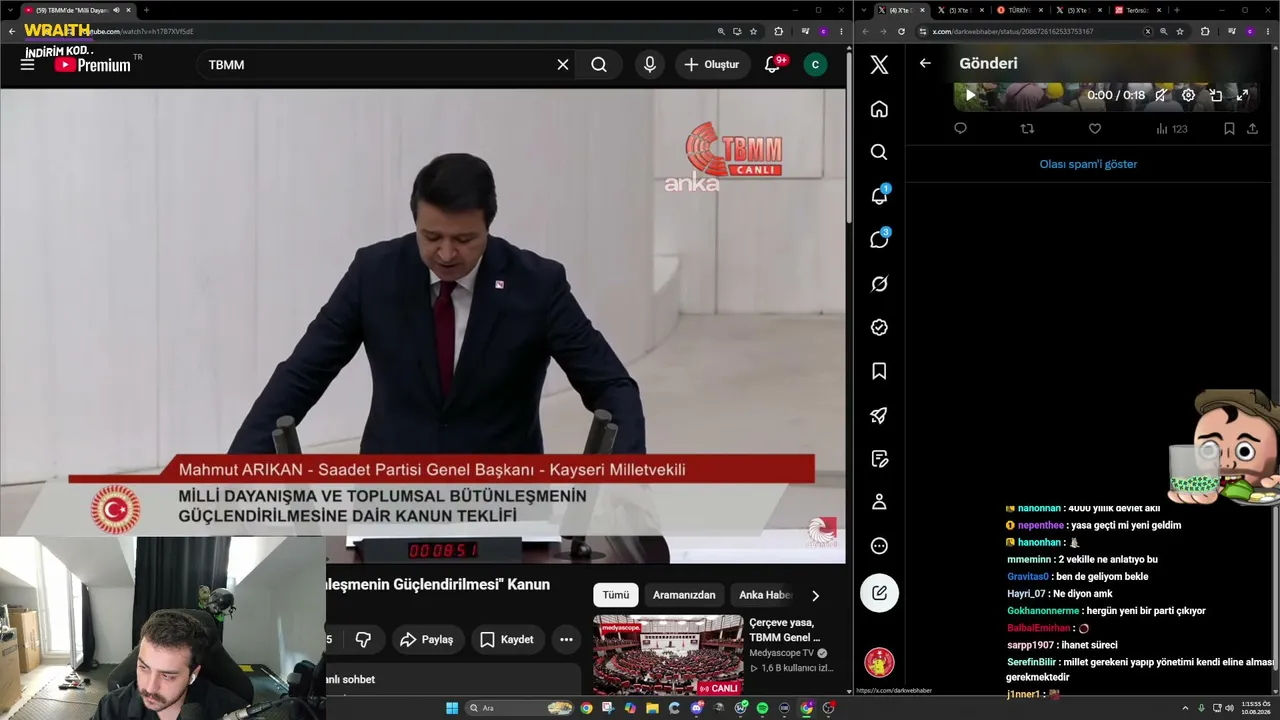The image size is (1280, 720).
Task: Open X Home feed icon
Action: pos(879,109)
